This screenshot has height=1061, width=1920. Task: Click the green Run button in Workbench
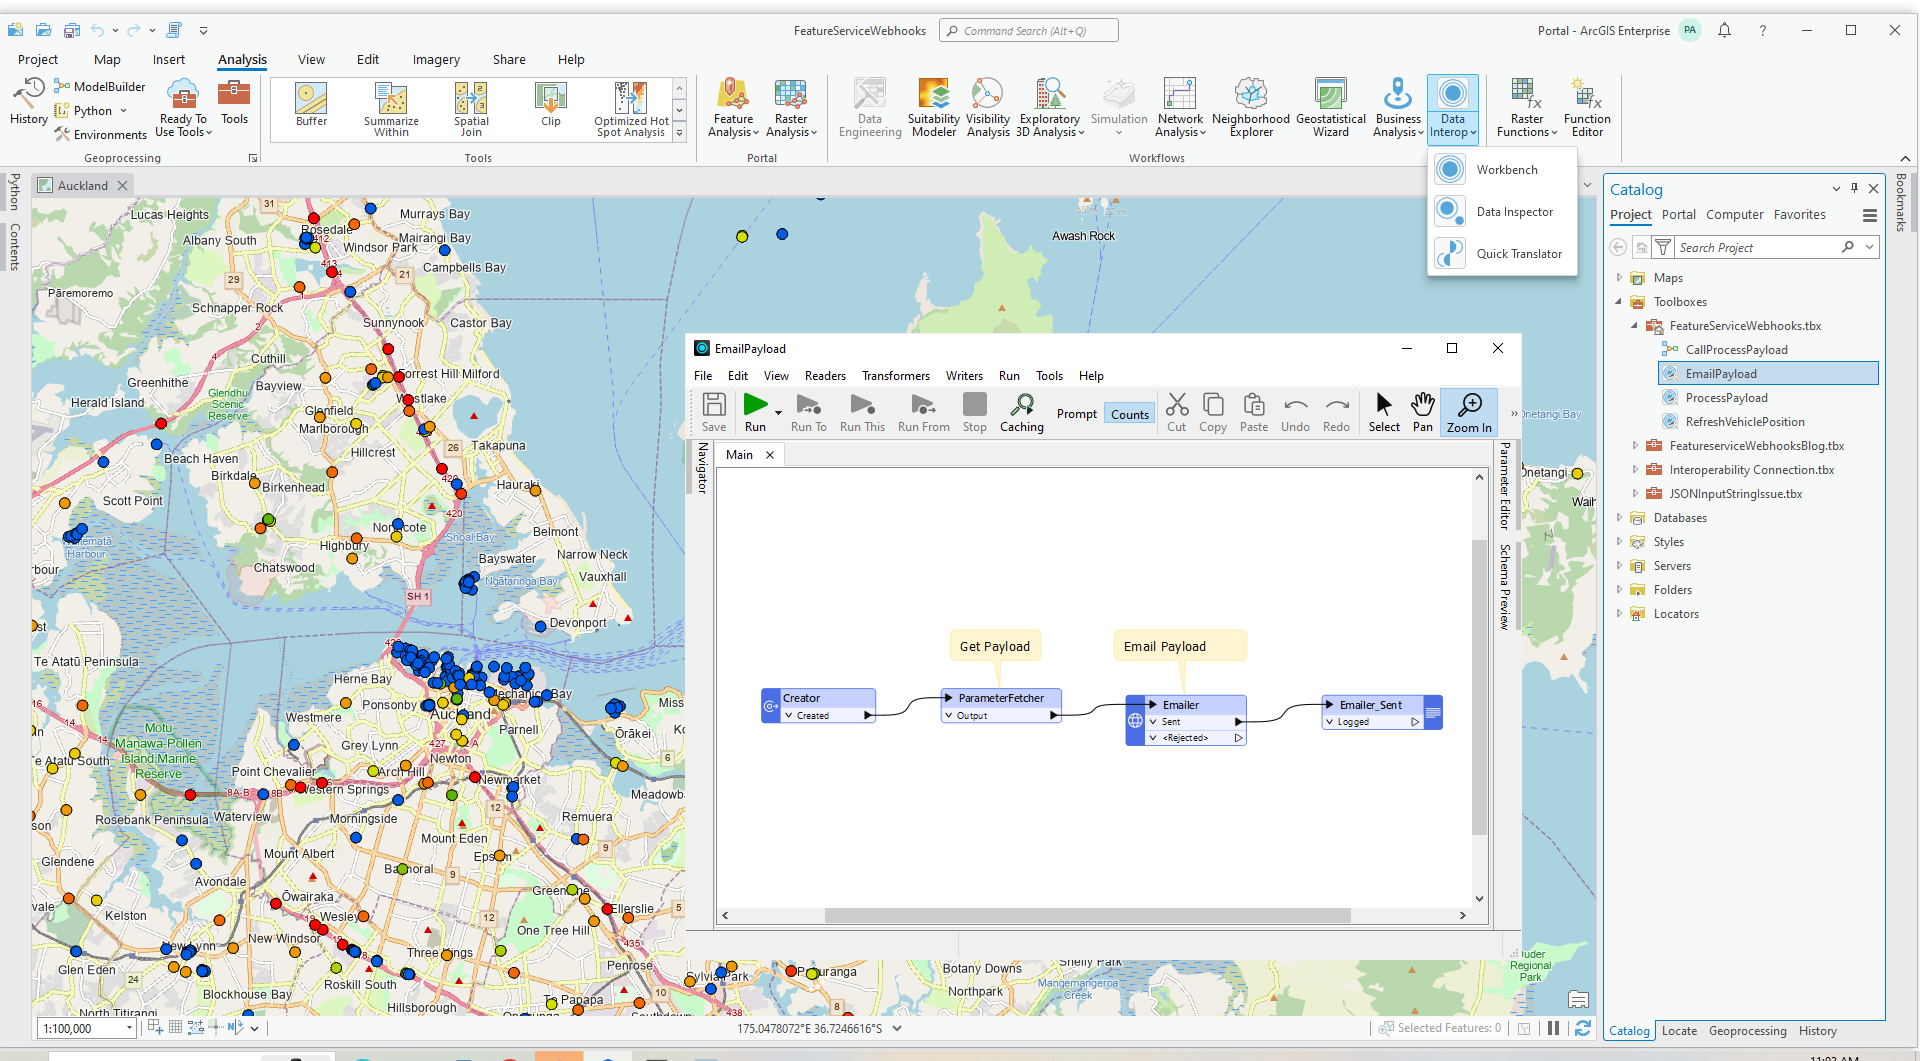click(755, 406)
